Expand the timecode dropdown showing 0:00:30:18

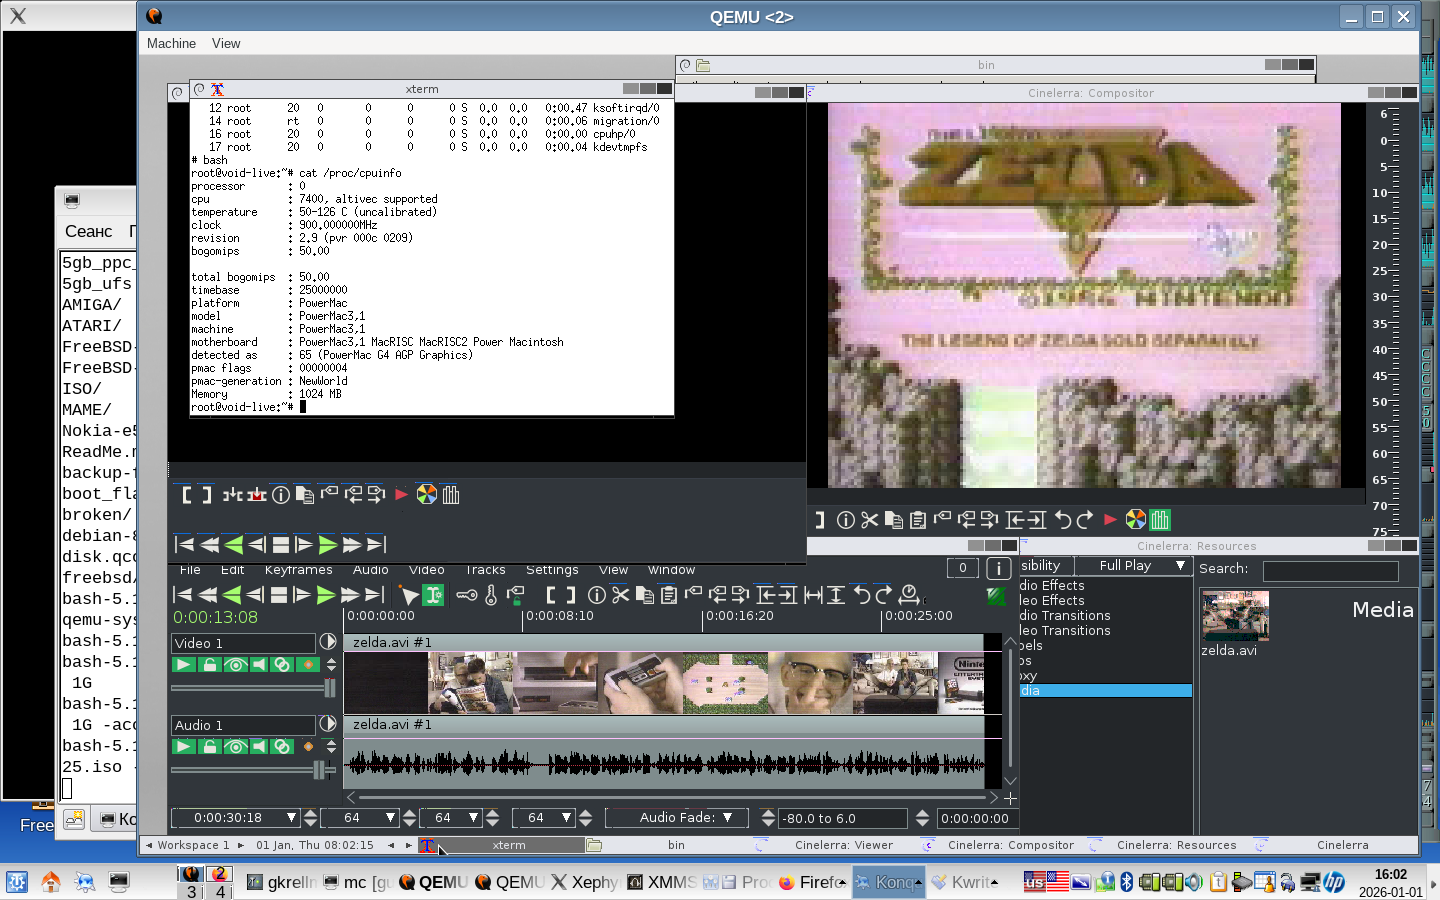[x=293, y=817]
